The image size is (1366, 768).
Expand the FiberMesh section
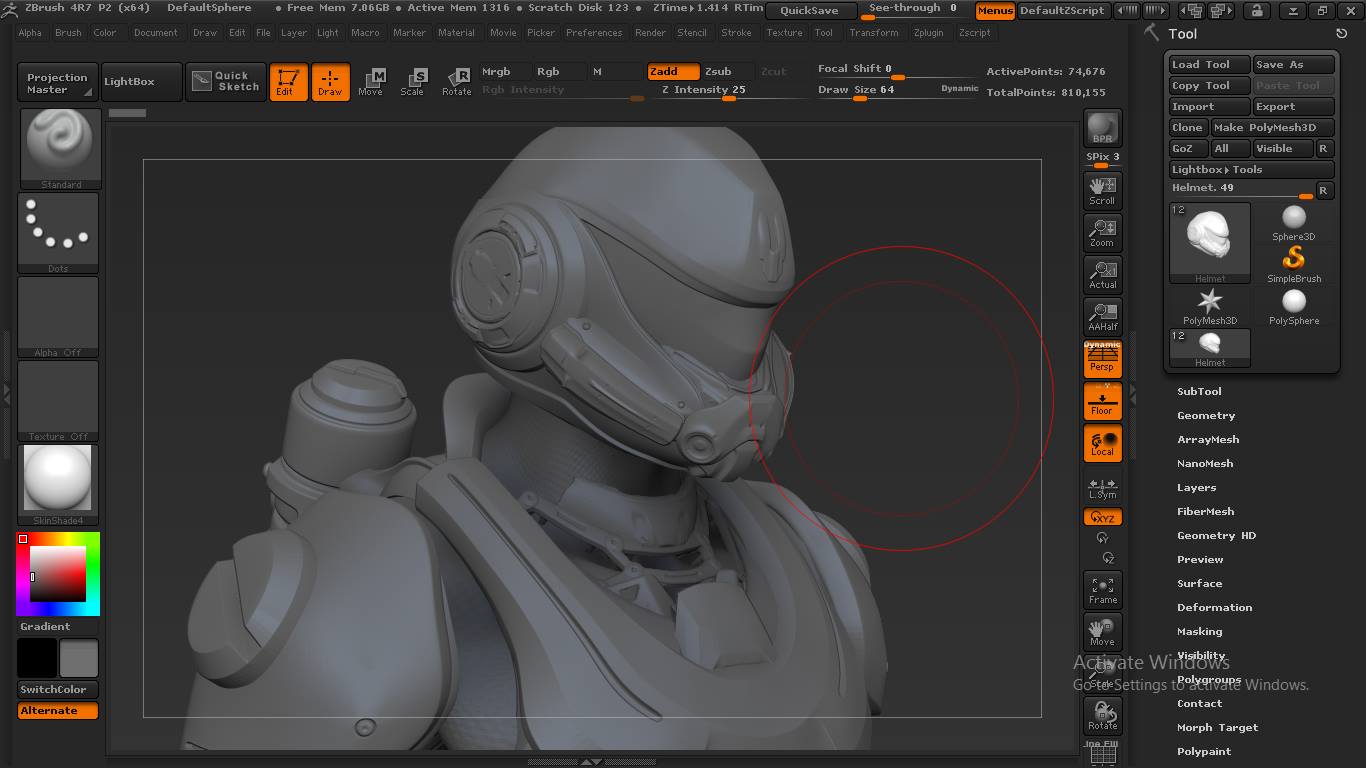[x=1205, y=512]
